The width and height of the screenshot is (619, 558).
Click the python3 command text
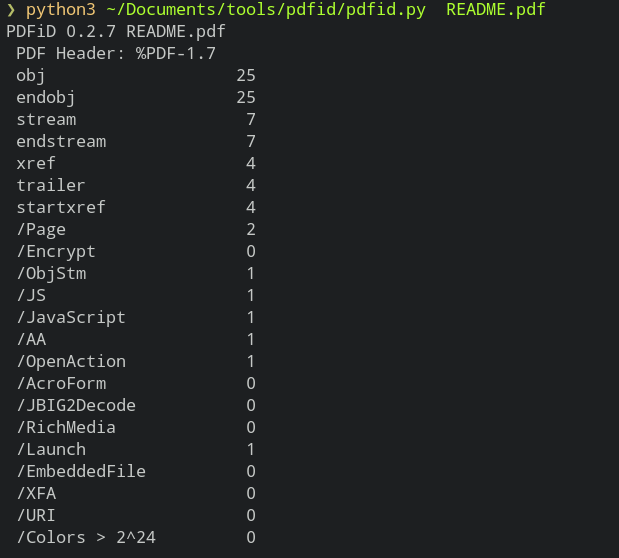tap(61, 10)
